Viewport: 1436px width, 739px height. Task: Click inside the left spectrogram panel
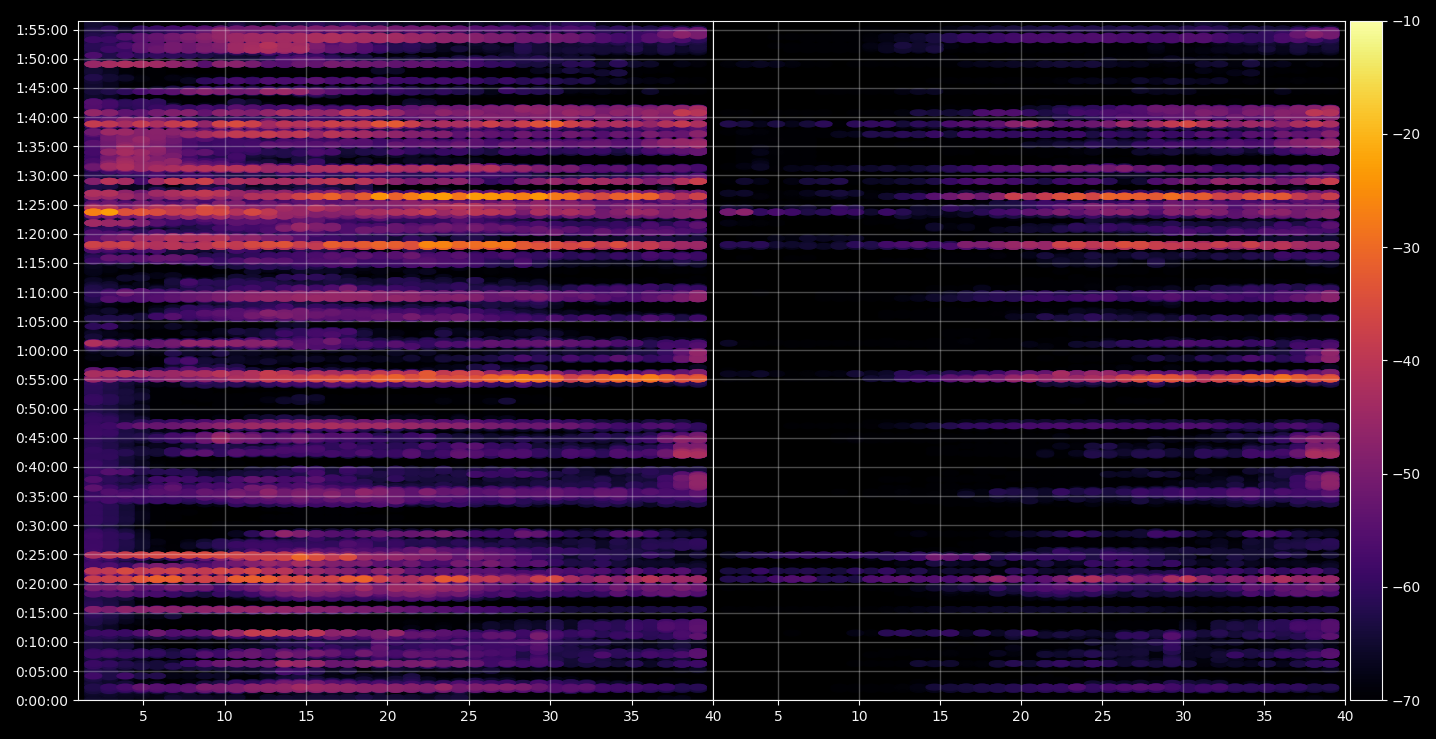tap(395, 360)
